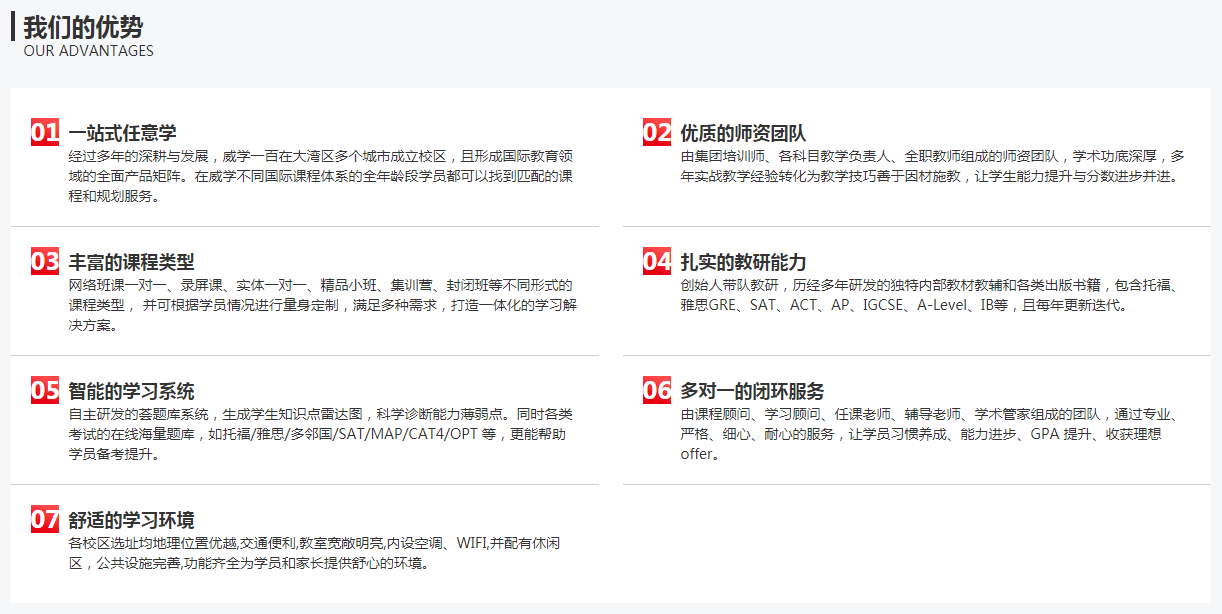Click the red 02 number badge

pos(657,132)
